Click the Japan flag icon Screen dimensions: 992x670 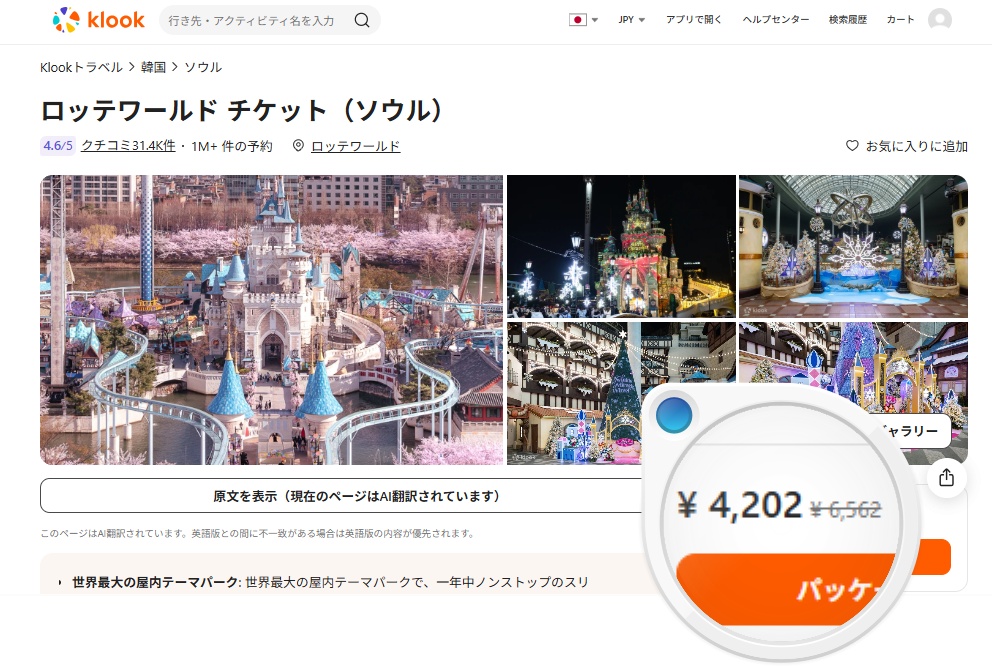[x=578, y=20]
